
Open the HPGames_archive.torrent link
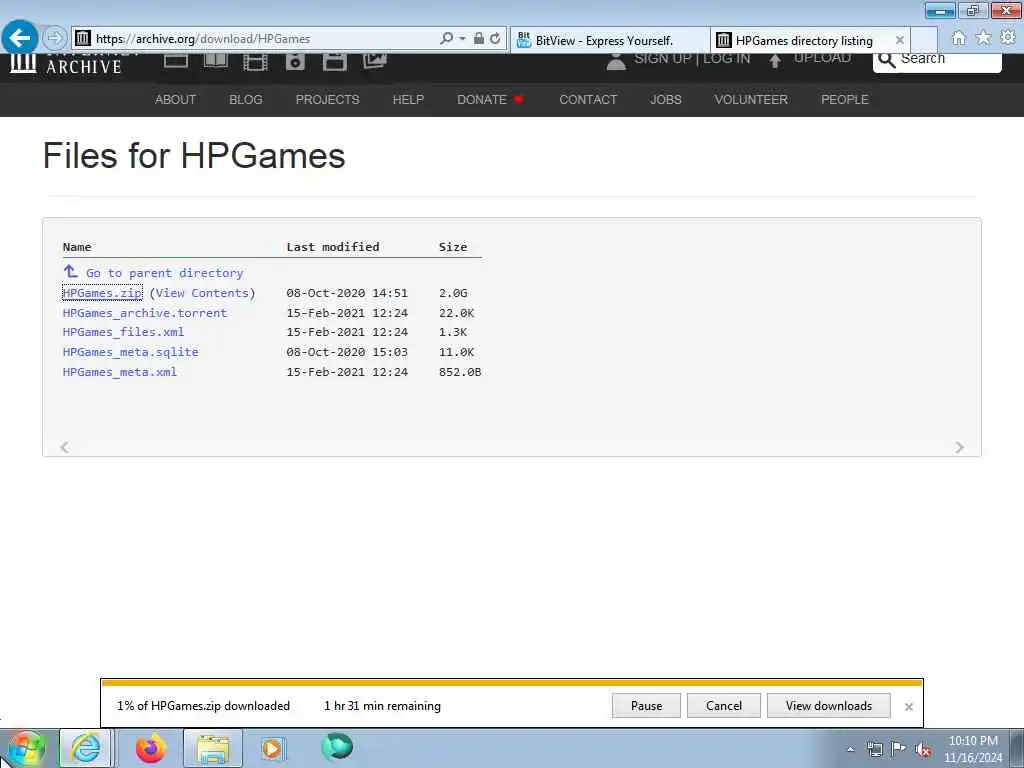tap(145, 313)
